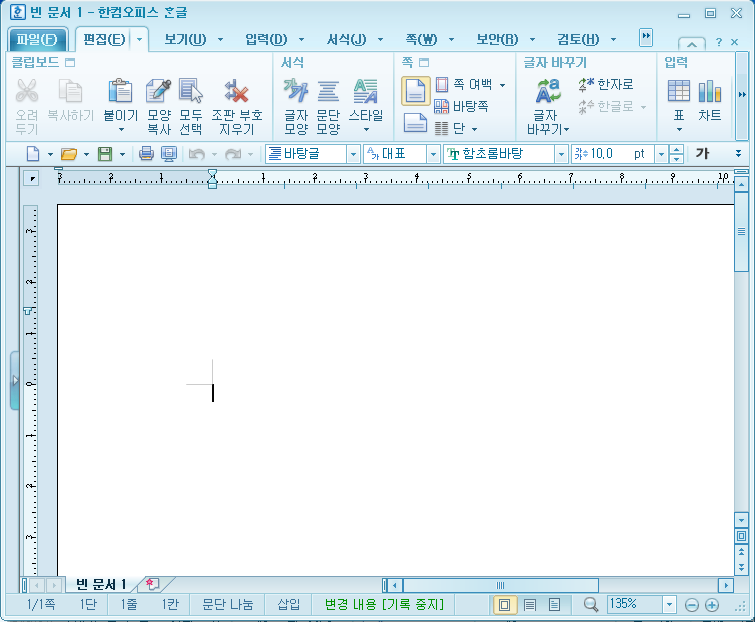Click the Open folder toolbar icon
The width and height of the screenshot is (755, 622).
pos(69,154)
